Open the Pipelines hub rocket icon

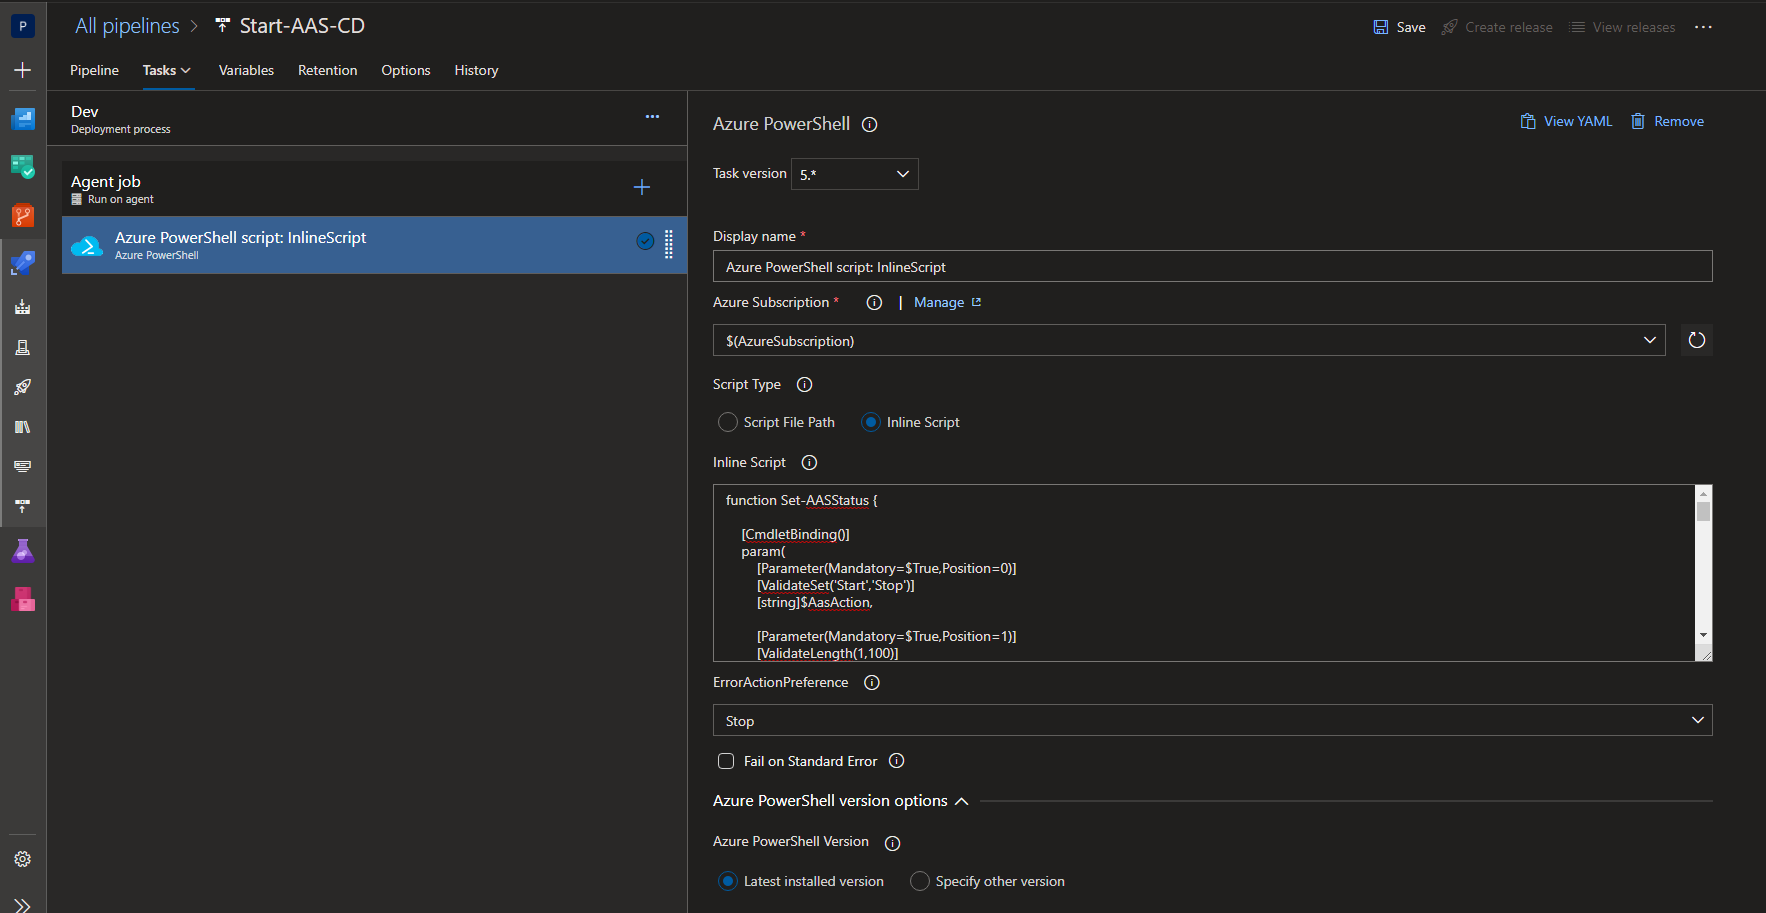click(22, 263)
